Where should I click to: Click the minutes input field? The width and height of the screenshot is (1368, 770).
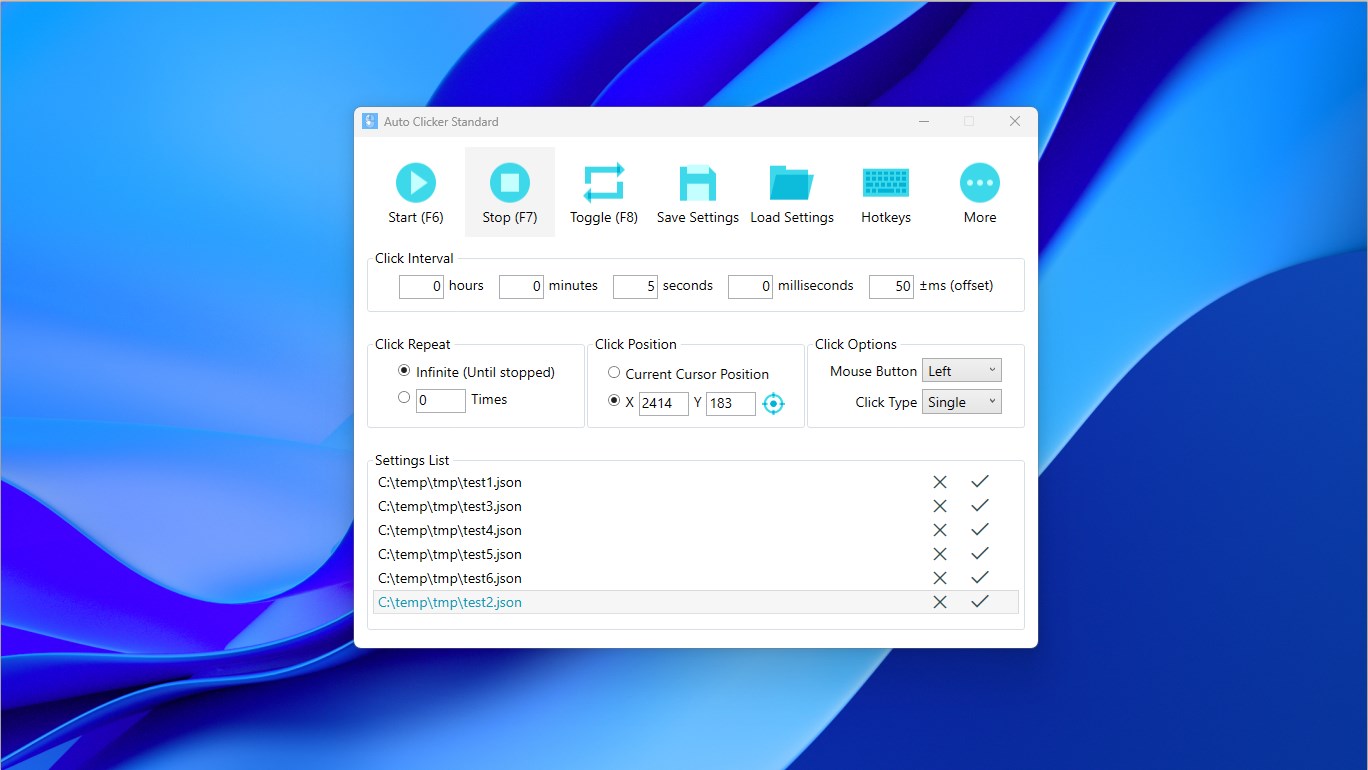pyautogui.click(x=521, y=287)
